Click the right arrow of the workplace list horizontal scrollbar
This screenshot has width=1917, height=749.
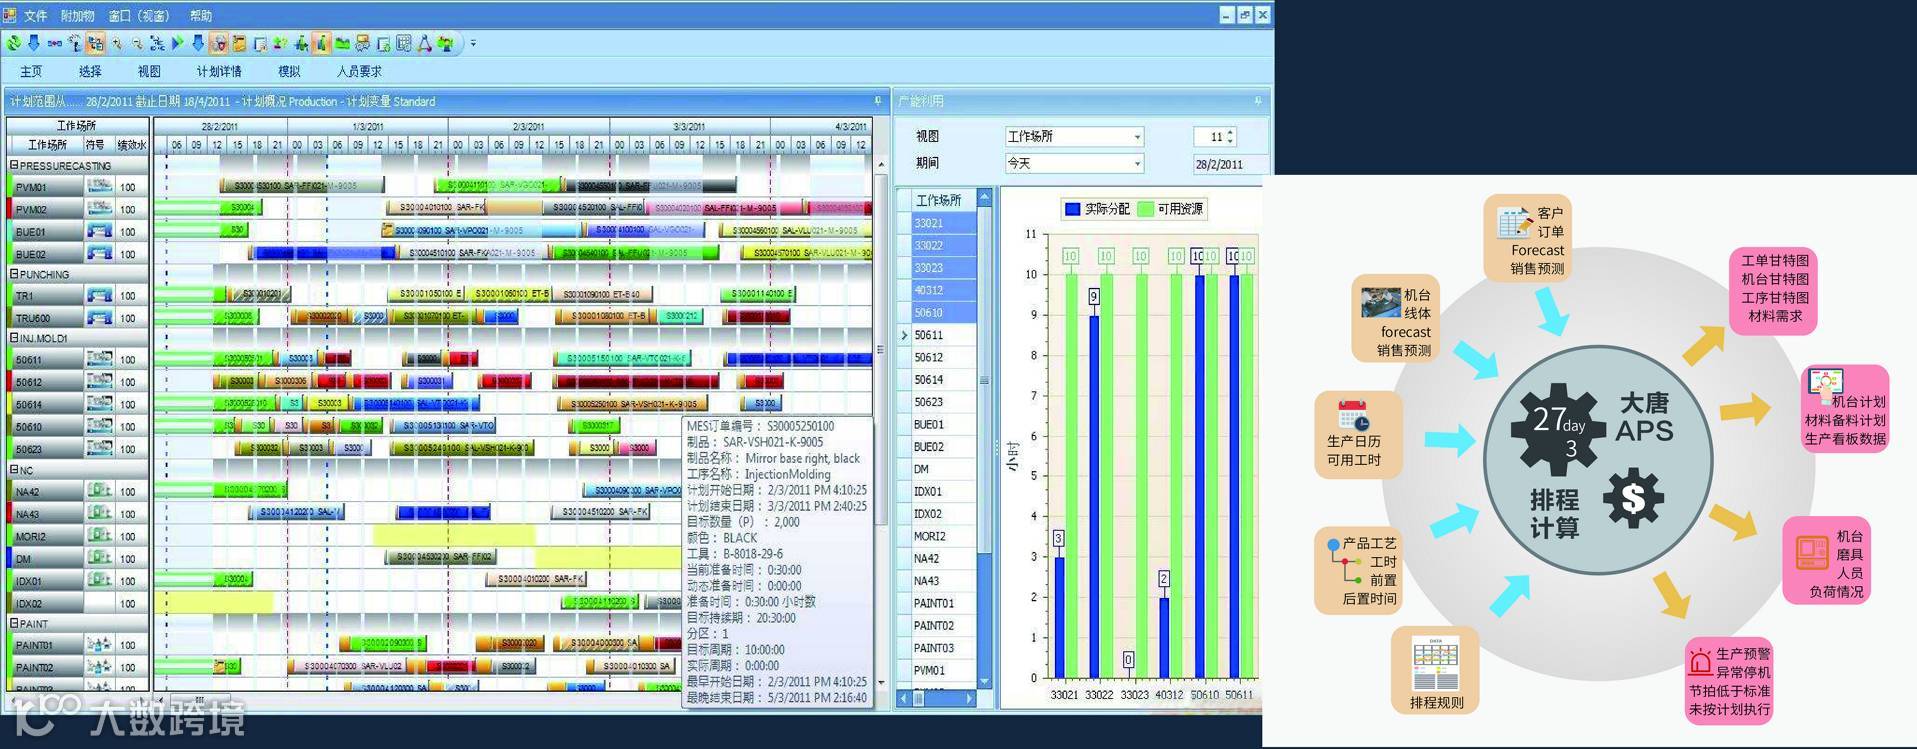pos(969,699)
